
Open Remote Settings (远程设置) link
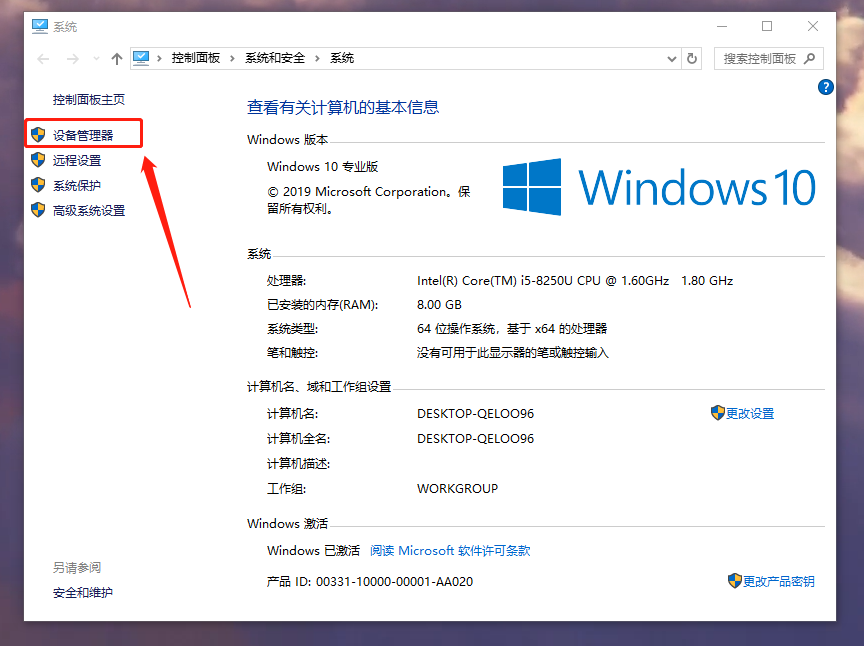coord(77,160)
